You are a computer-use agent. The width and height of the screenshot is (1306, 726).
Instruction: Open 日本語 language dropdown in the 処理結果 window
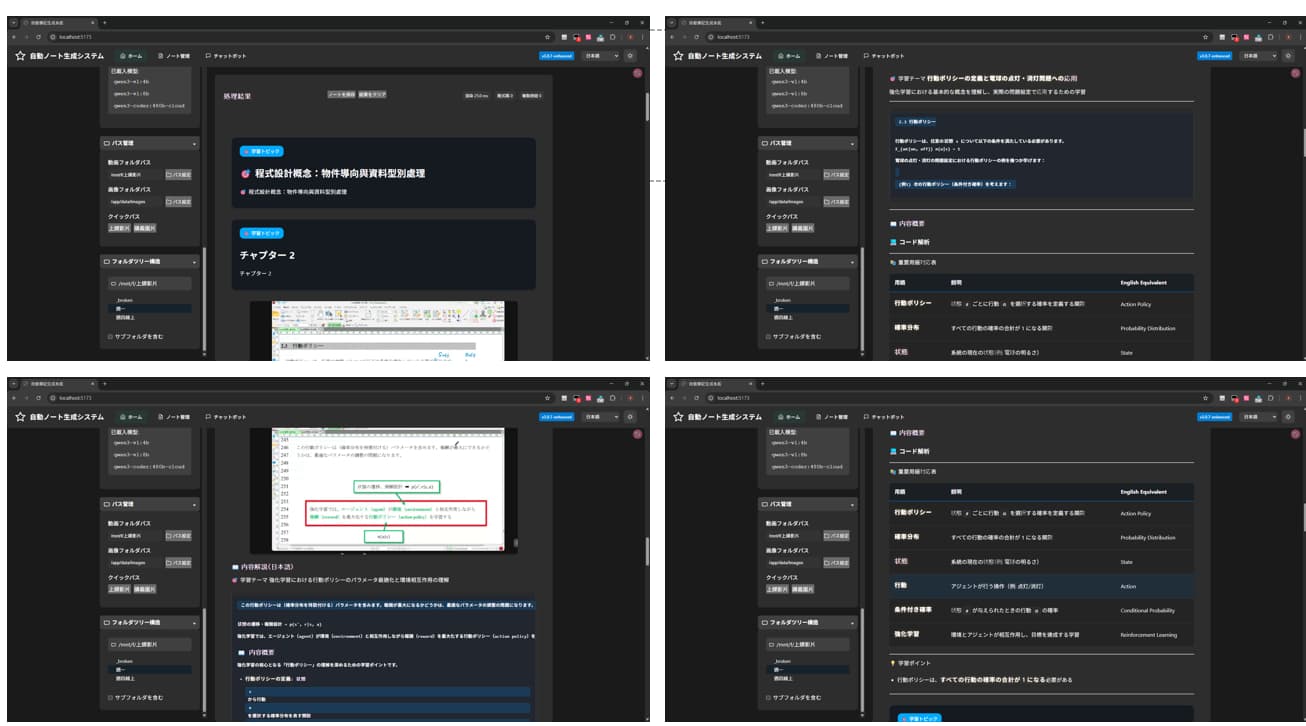point(600,56)
